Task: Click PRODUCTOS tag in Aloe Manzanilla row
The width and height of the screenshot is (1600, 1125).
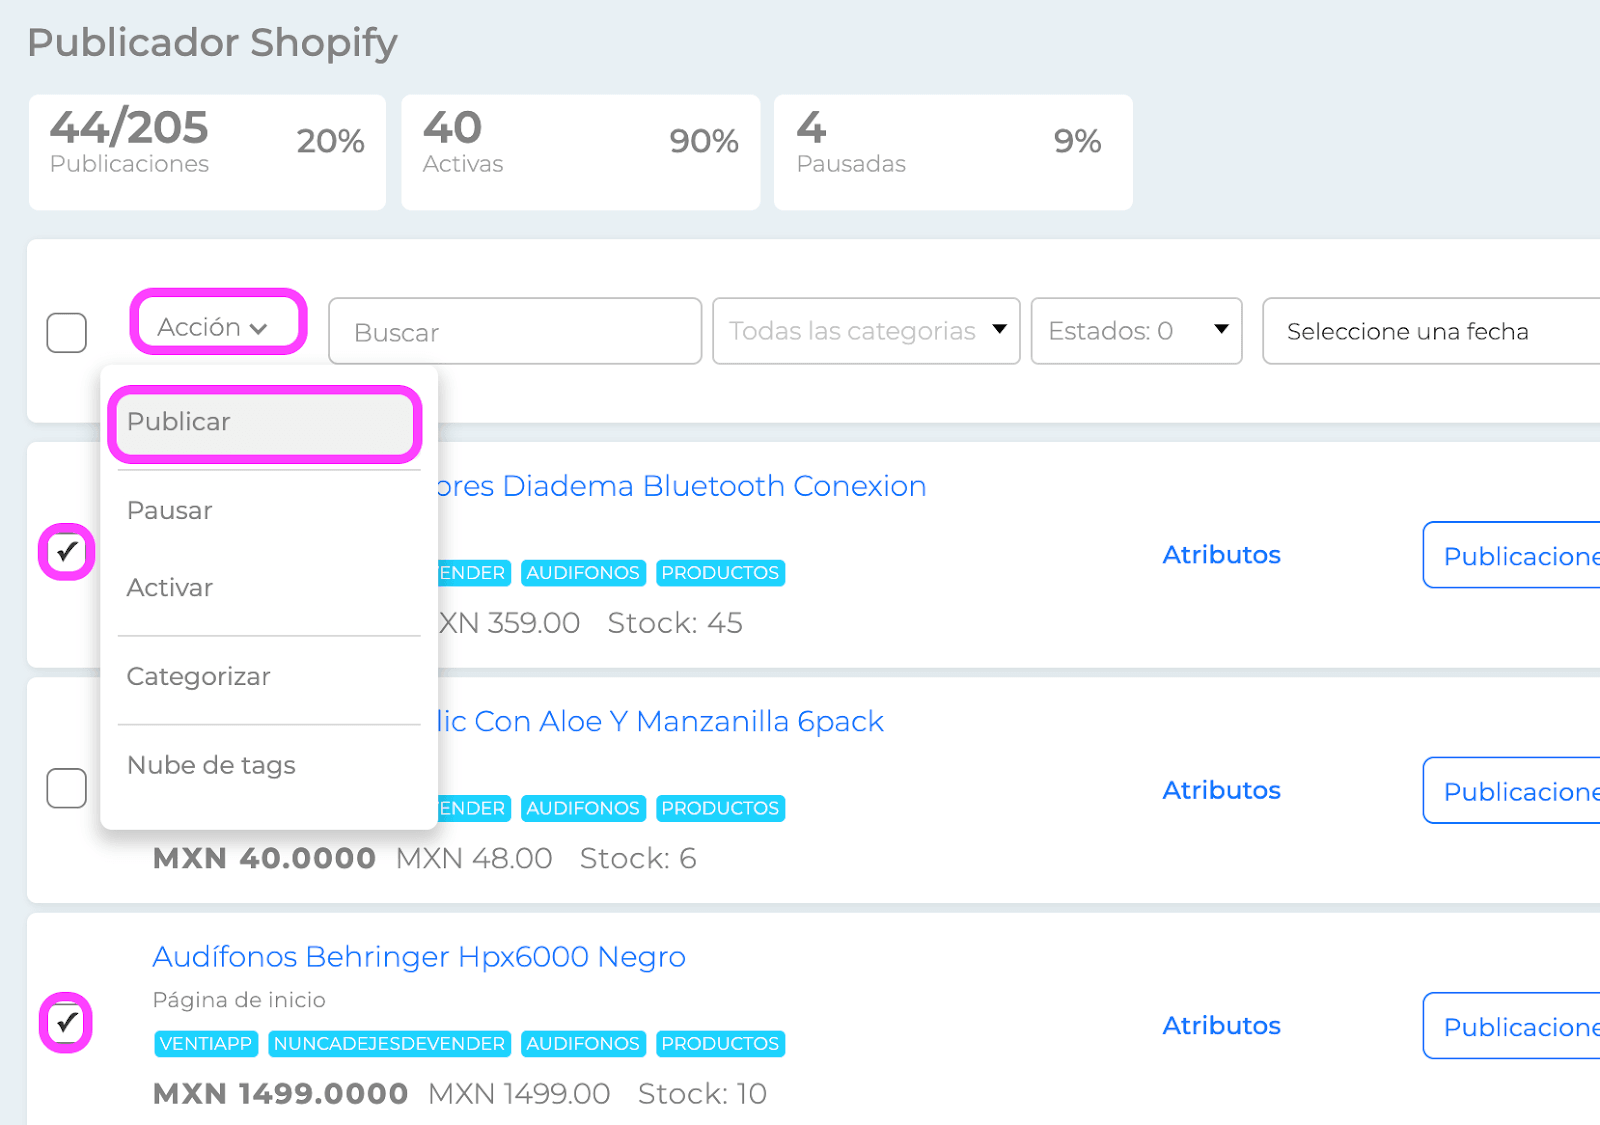Action: click(x=720, y=808)
